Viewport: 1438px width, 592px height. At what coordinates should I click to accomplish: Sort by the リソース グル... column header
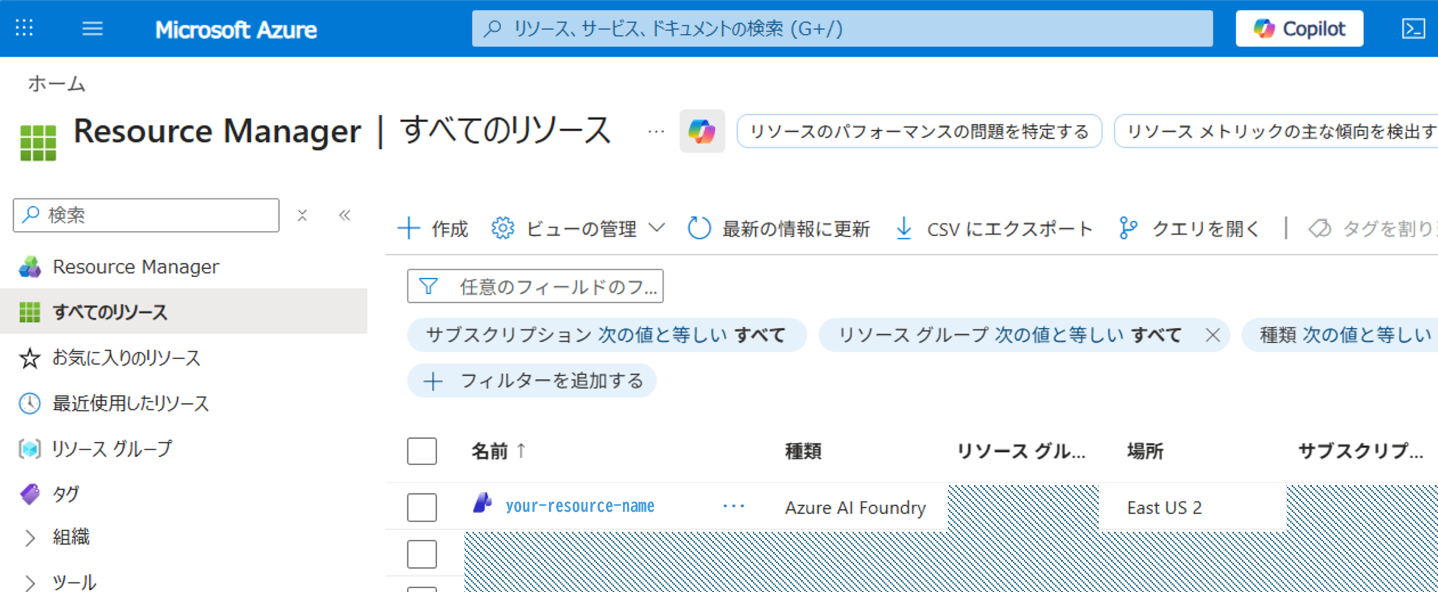(1021, 452)
